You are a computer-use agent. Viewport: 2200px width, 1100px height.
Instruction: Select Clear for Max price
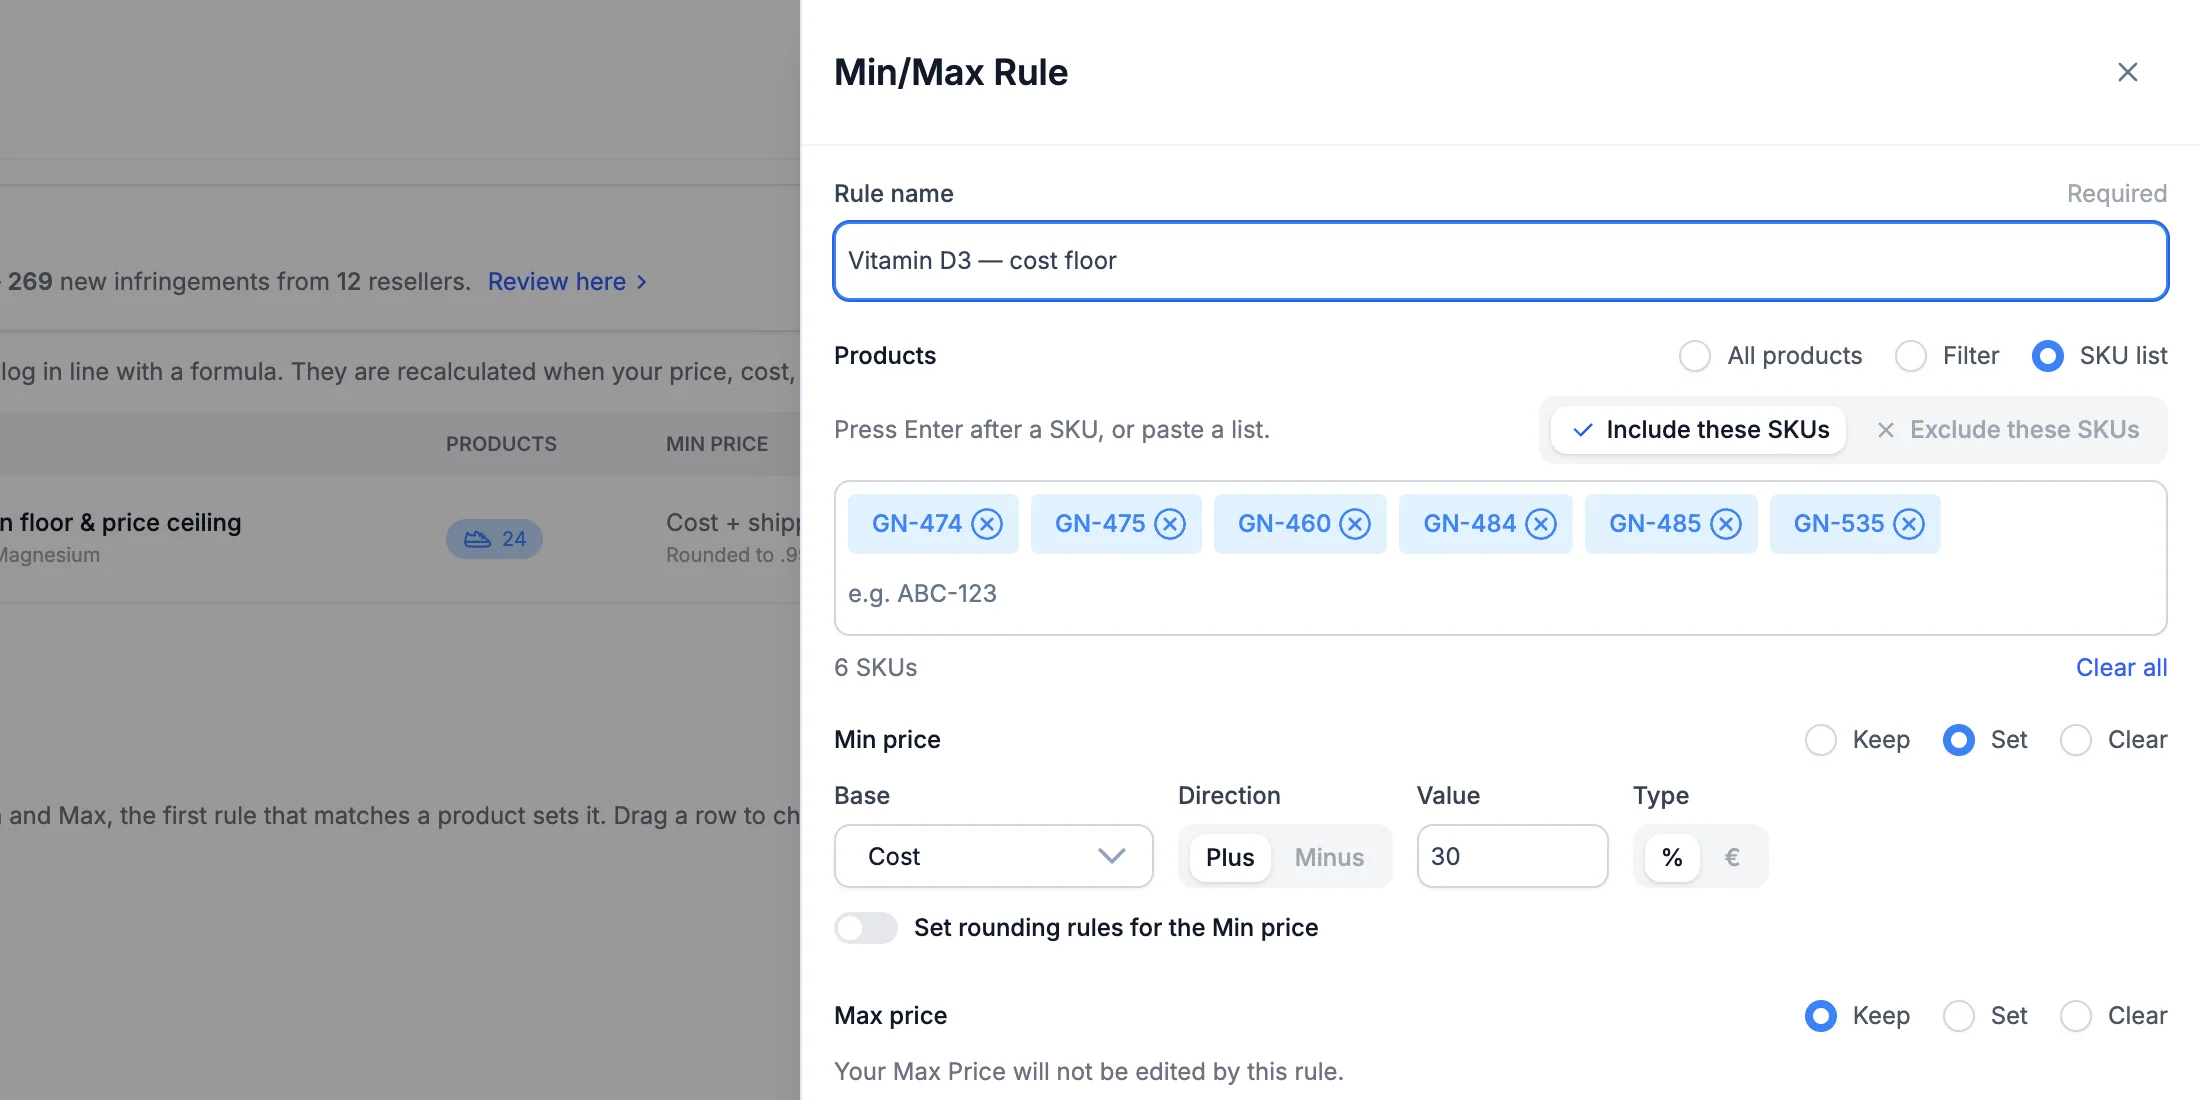2076,1016
